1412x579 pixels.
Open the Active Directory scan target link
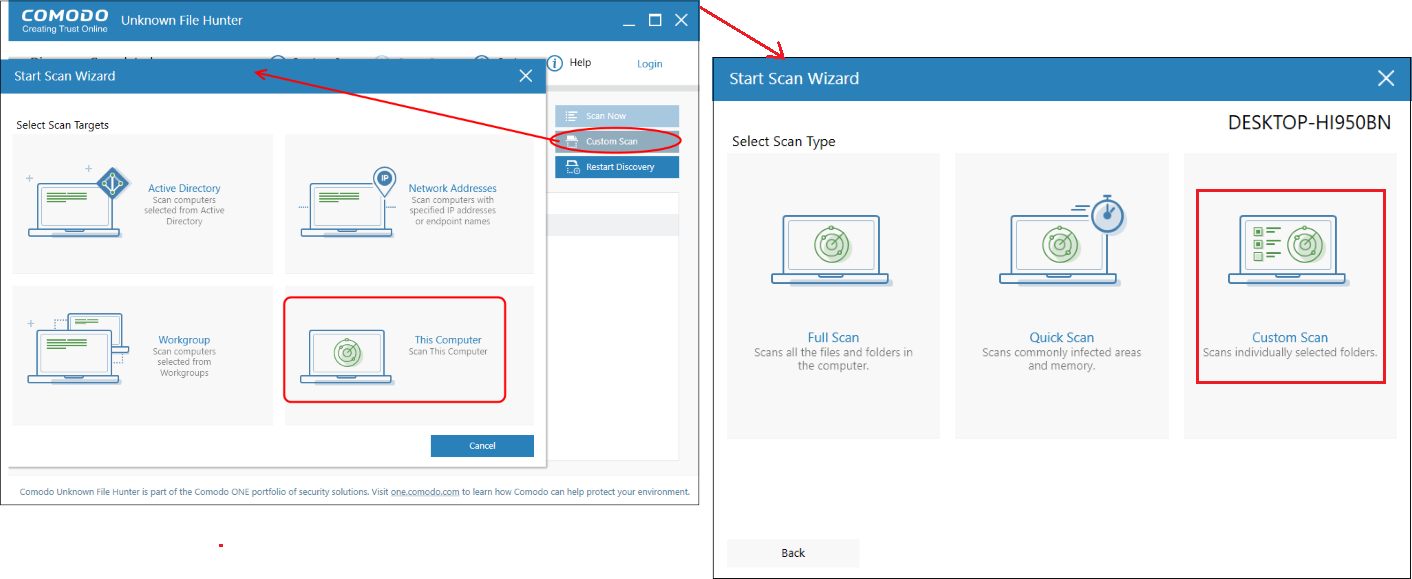[x=184, y=188]
